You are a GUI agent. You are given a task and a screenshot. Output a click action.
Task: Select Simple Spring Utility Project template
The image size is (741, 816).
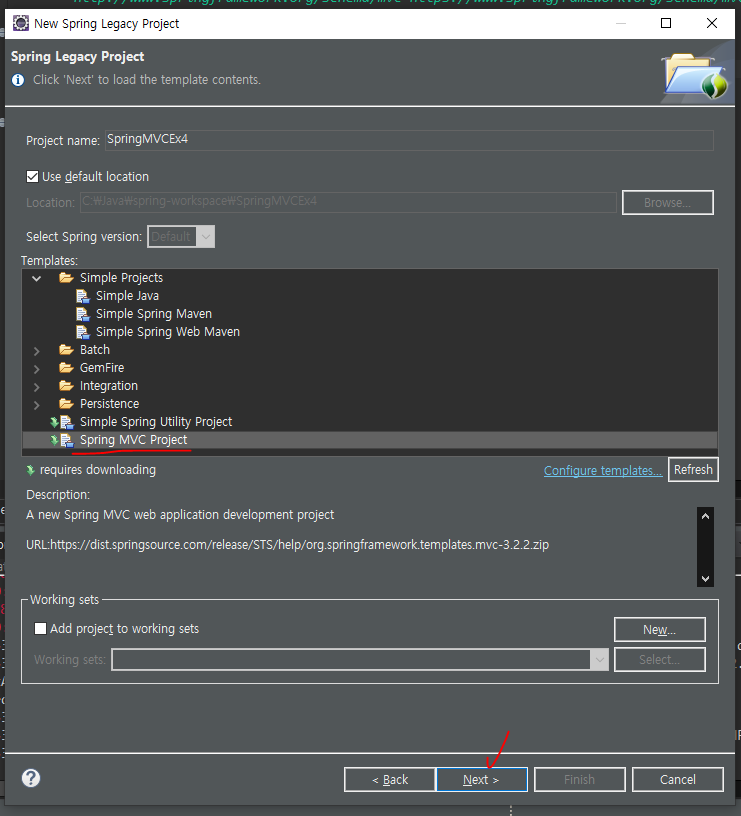[x=156, y=422]
